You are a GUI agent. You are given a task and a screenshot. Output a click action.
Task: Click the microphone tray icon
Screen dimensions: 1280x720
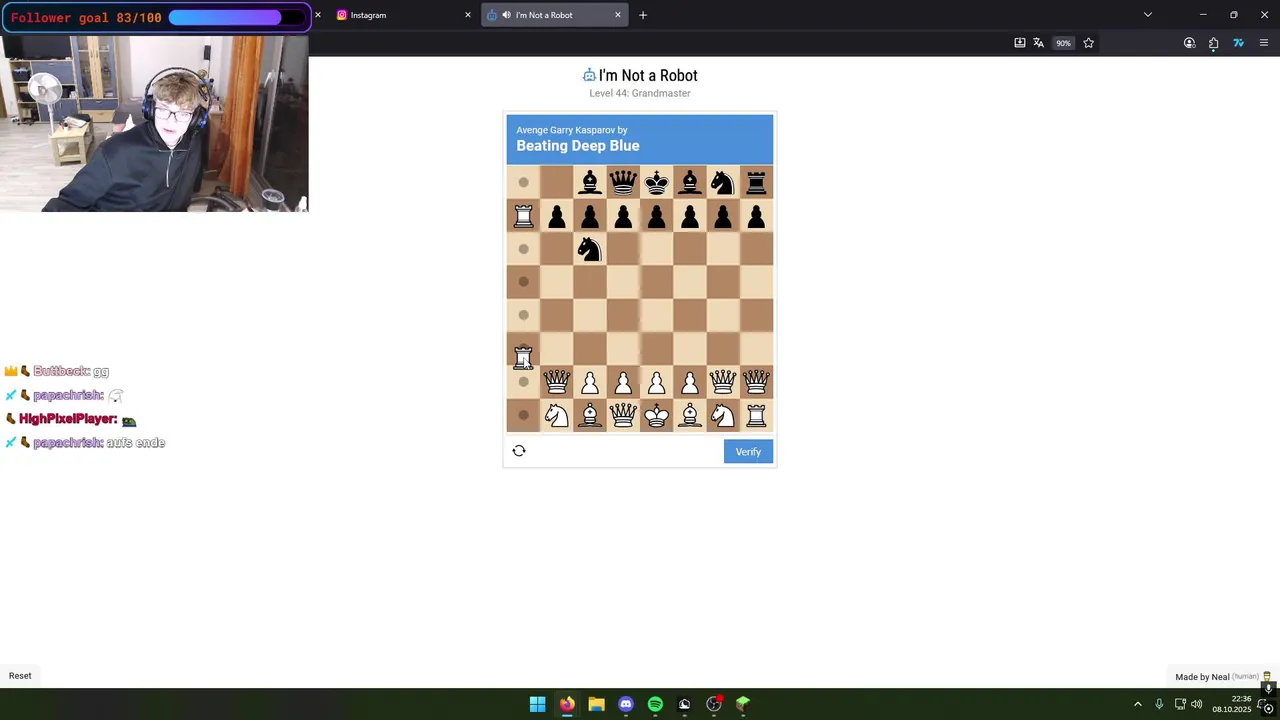point(1159,704)
